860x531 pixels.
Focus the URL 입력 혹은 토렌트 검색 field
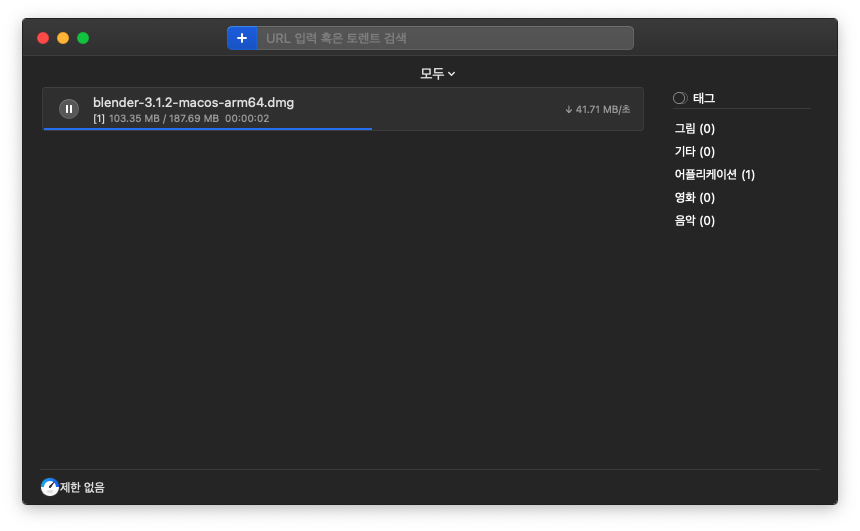tap(445, 38)
